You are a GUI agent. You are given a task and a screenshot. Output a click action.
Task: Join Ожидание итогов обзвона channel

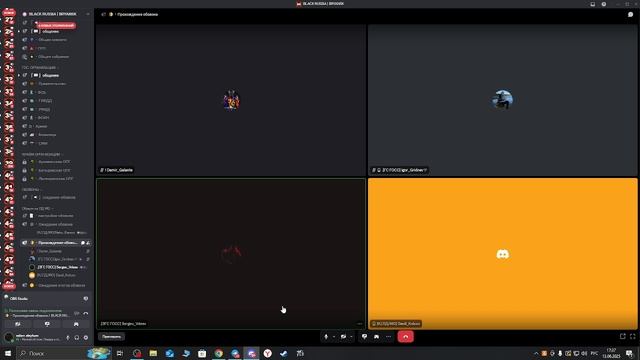(56, 285)
